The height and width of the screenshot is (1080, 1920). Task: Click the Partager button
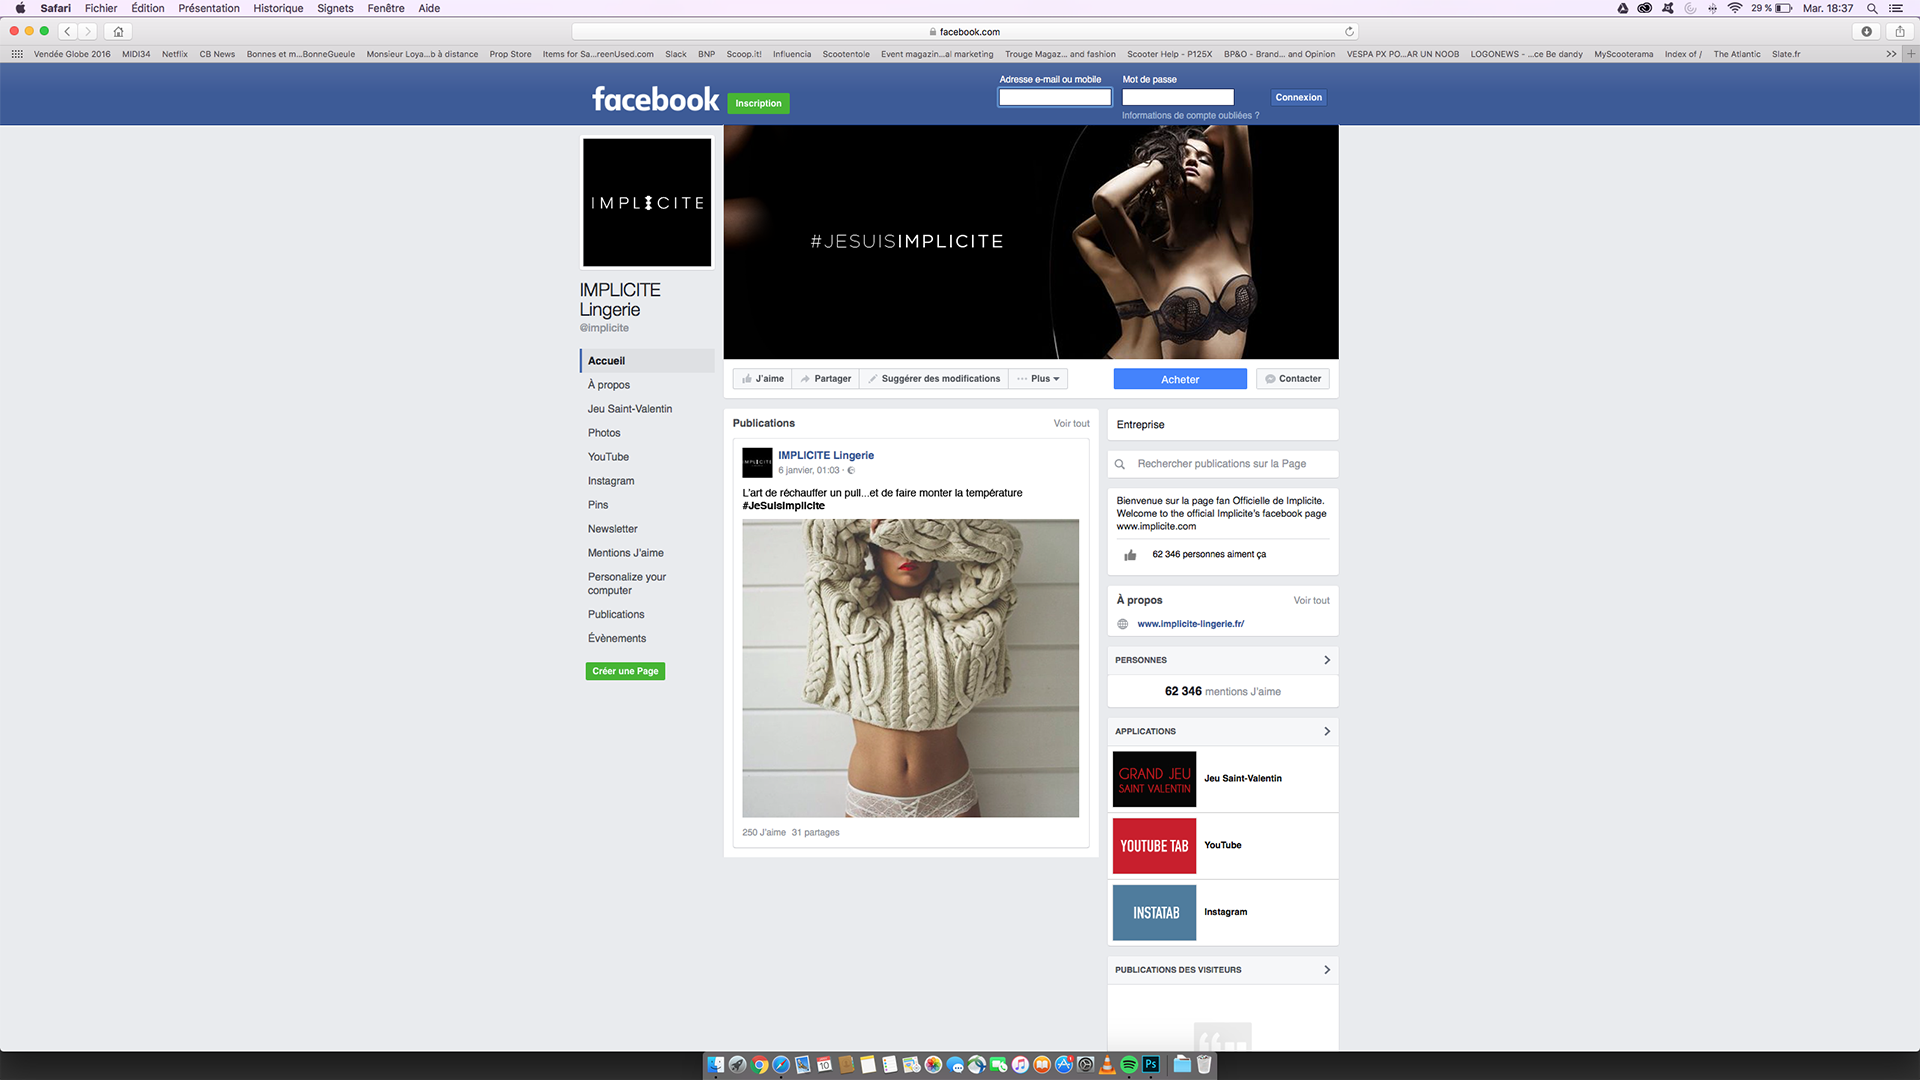point(825,379)
